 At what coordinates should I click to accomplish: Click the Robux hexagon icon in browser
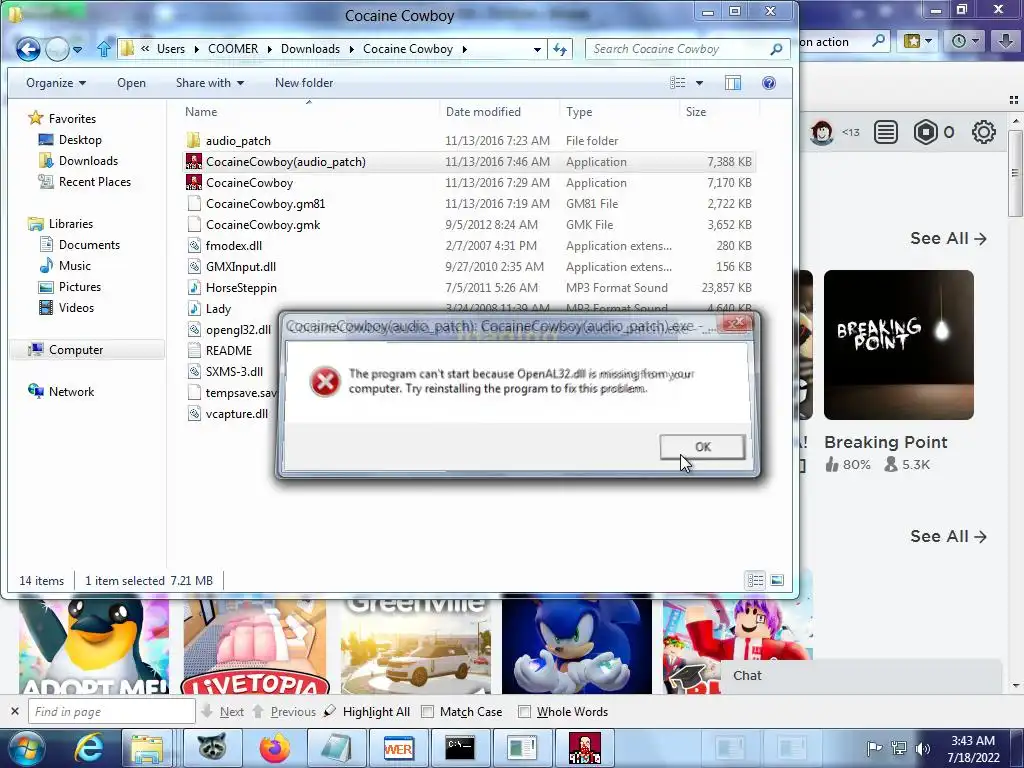coord(925,133)
